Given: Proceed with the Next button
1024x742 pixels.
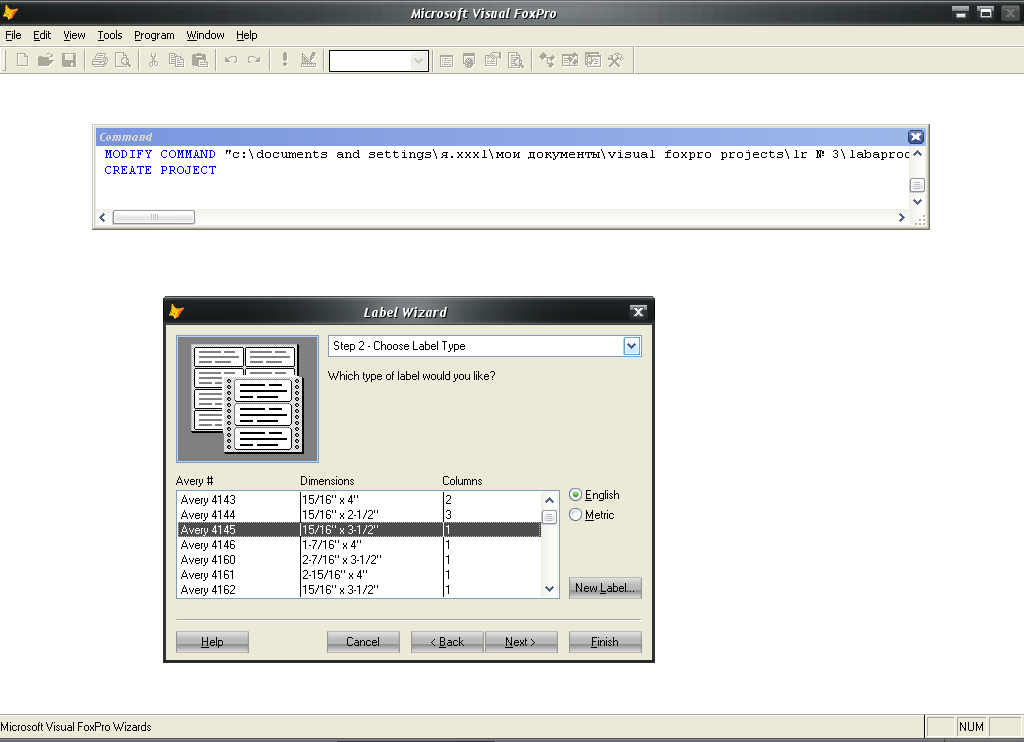Looking at the screenshot, I should [521, 641].
